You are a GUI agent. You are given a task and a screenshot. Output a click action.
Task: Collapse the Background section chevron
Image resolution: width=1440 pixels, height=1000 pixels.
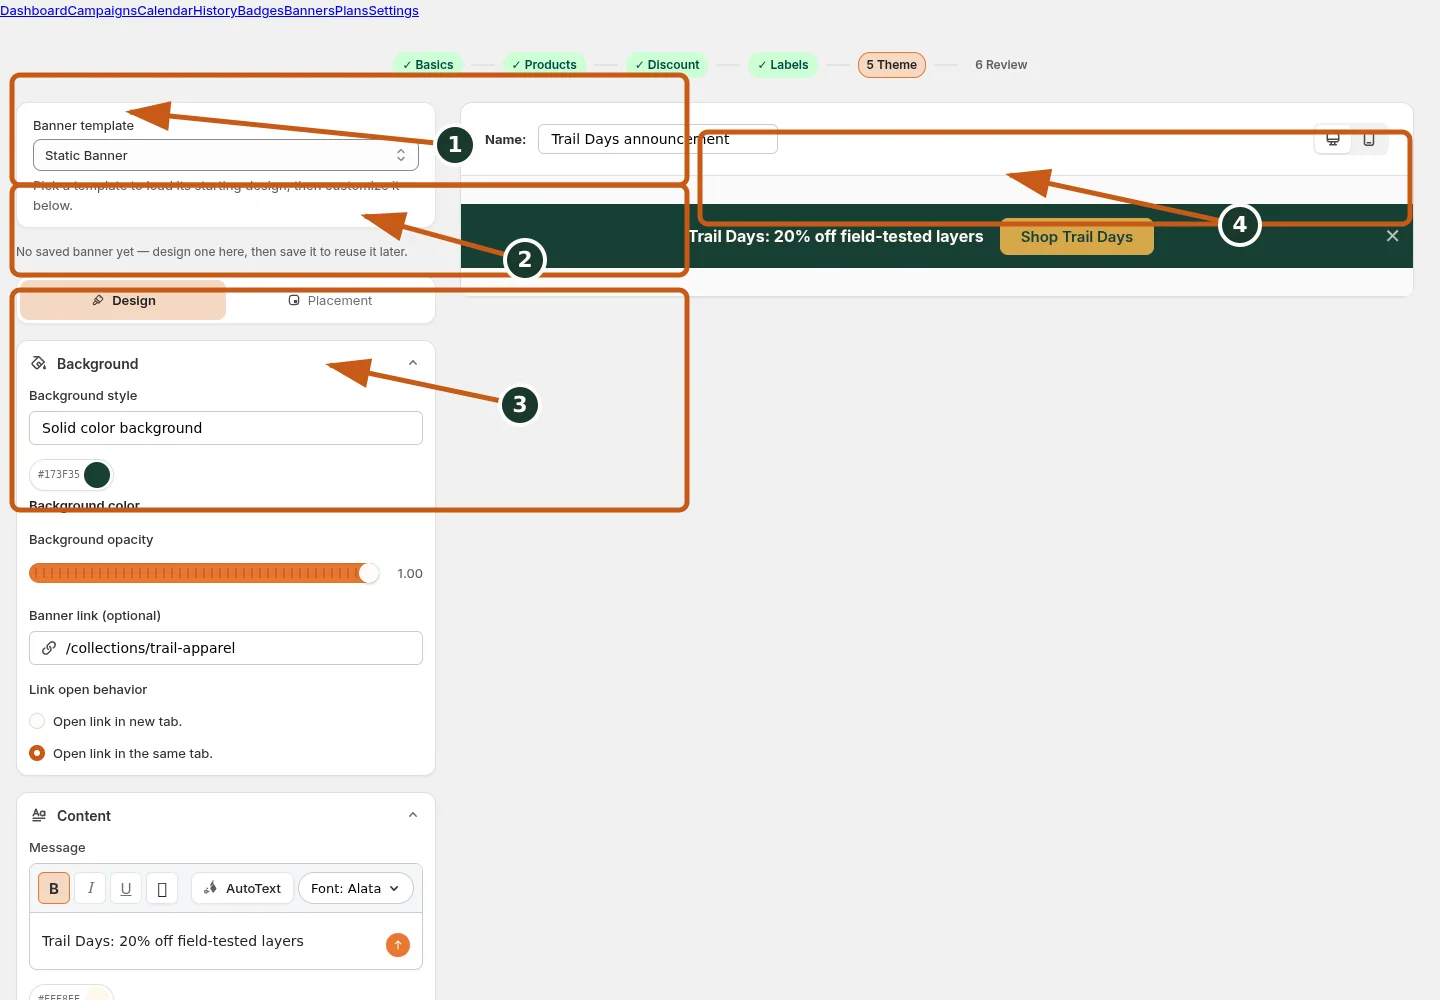pos(413,363)
